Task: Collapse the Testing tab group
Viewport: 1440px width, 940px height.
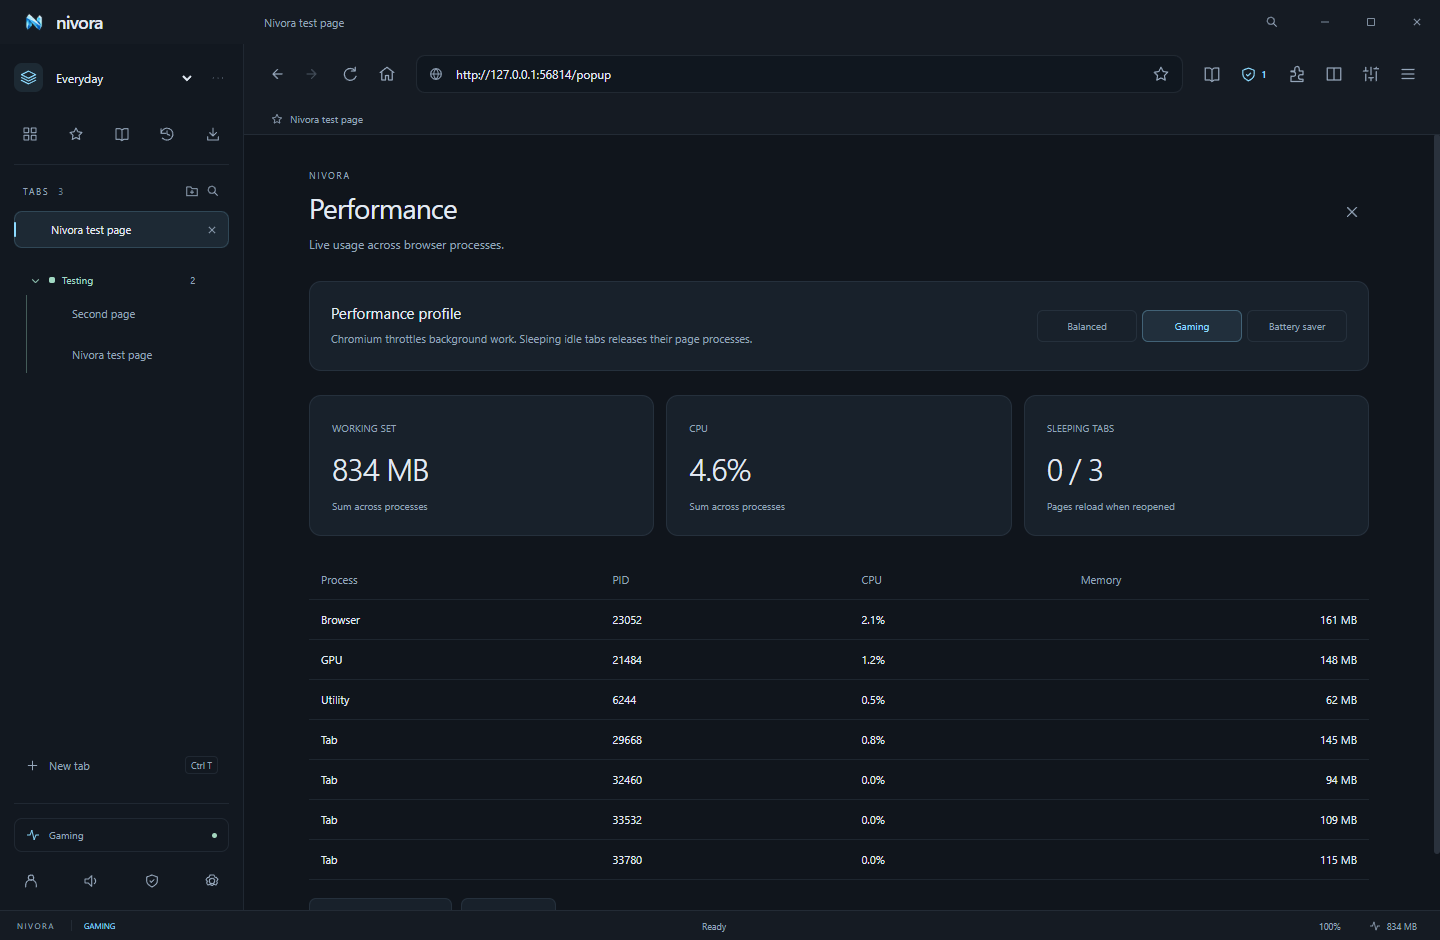Action: (x=36, y=281)
